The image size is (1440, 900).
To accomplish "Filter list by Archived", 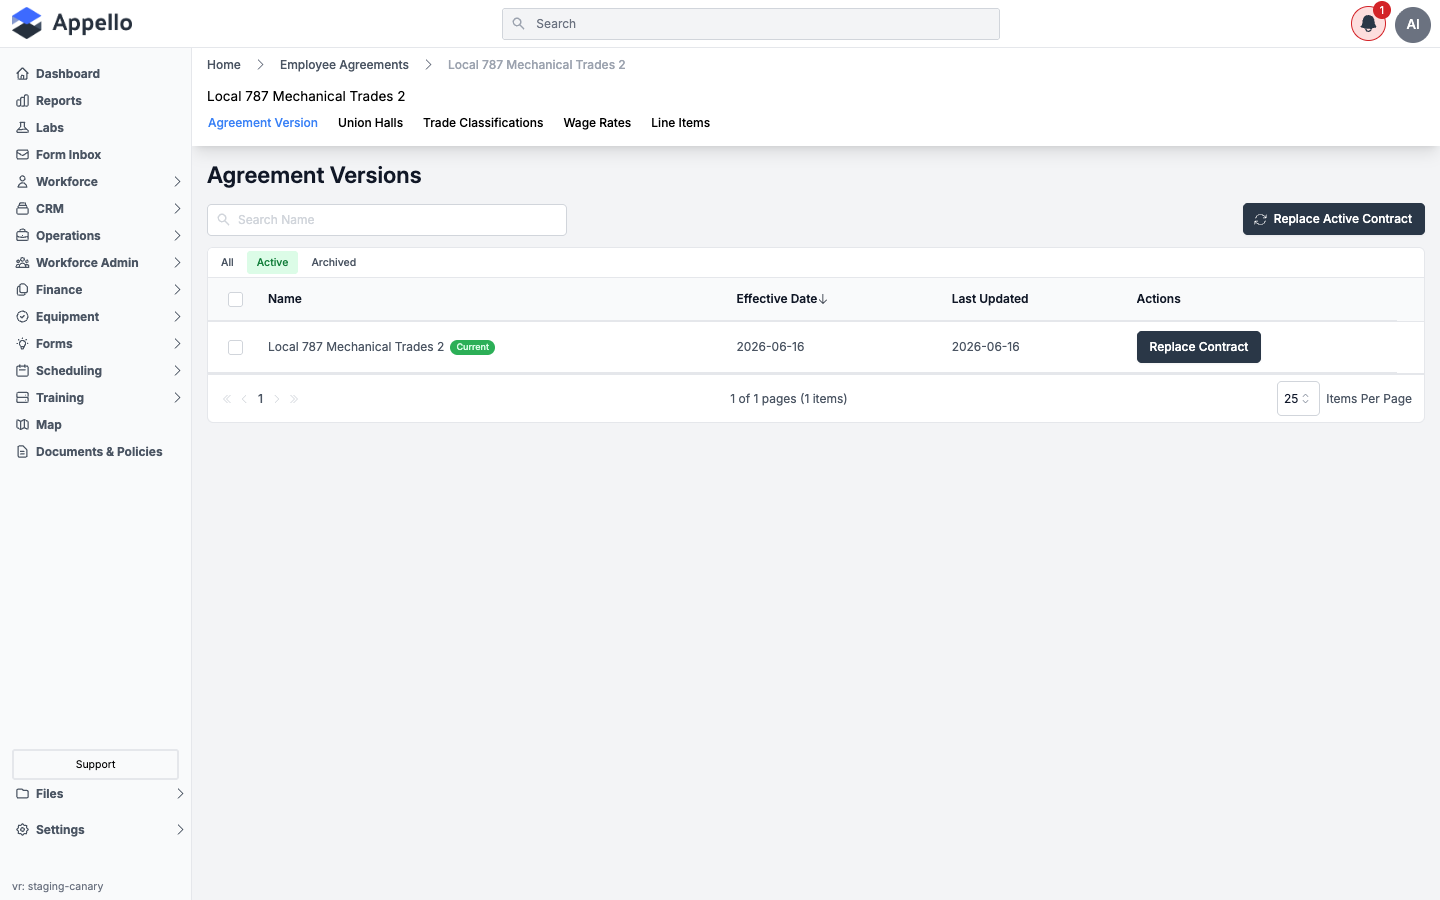I will (x=334, y=262).
